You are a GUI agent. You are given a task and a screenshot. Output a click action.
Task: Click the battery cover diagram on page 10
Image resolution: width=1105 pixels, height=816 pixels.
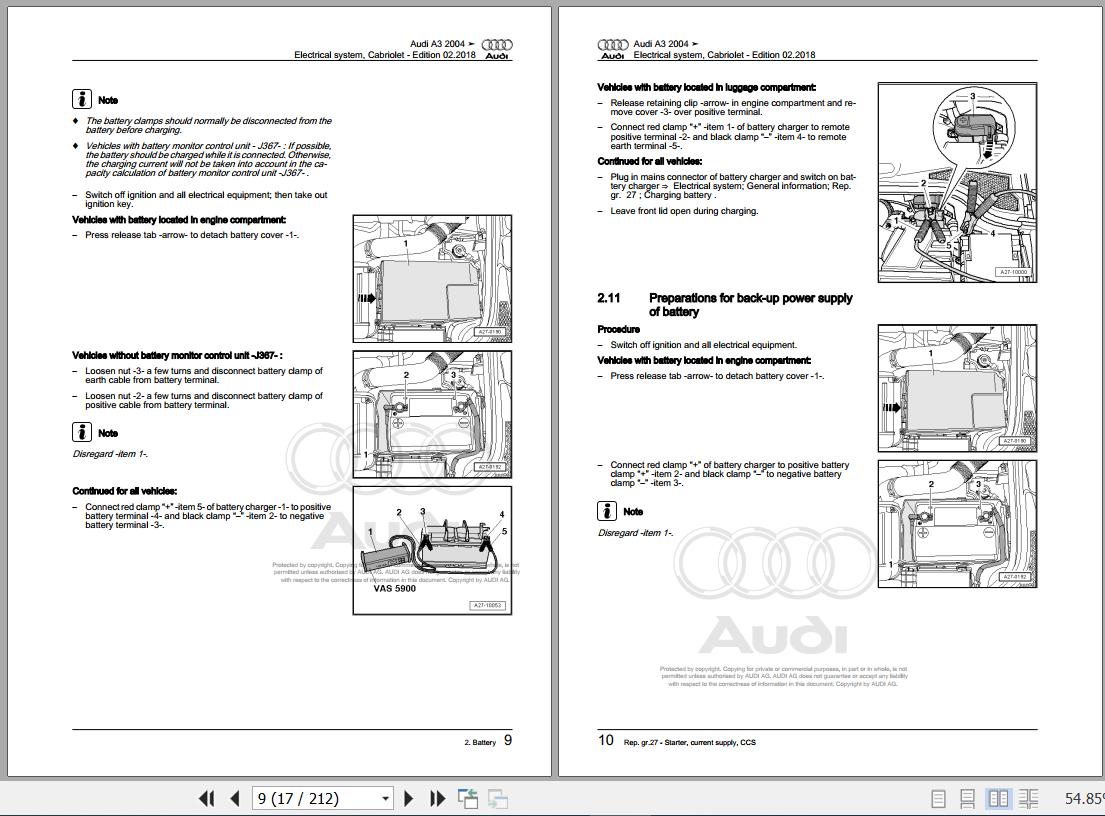point(957,388)
